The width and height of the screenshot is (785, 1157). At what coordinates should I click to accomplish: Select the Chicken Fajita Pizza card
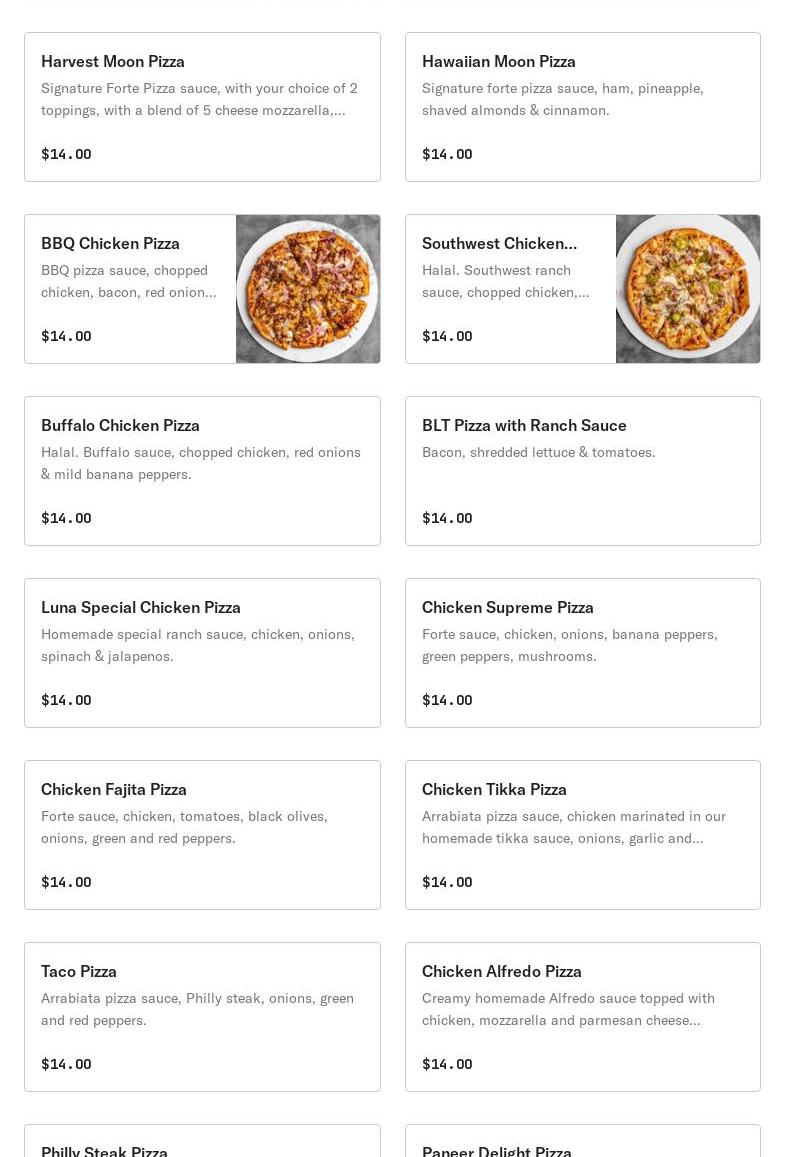tap(202, 835)
